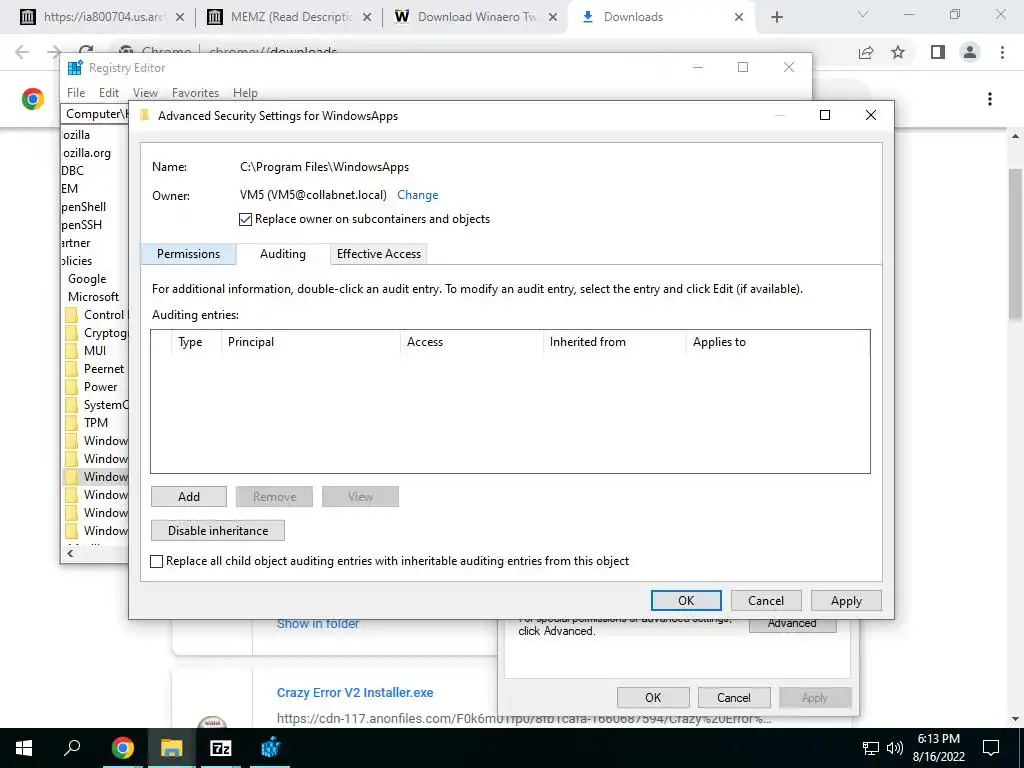The image size is (1024, 768).
Task: Click the Access column header
Action: [x=472, y=342]
